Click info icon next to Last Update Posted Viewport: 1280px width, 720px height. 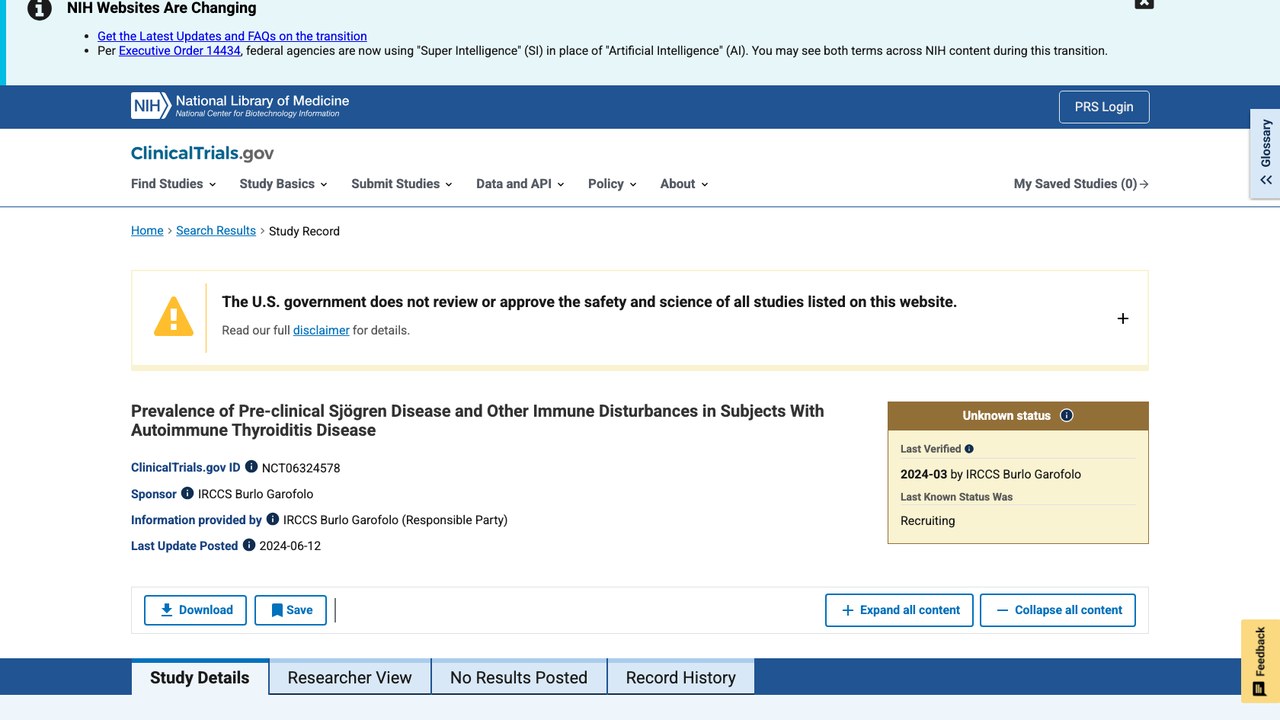point(249,545)
